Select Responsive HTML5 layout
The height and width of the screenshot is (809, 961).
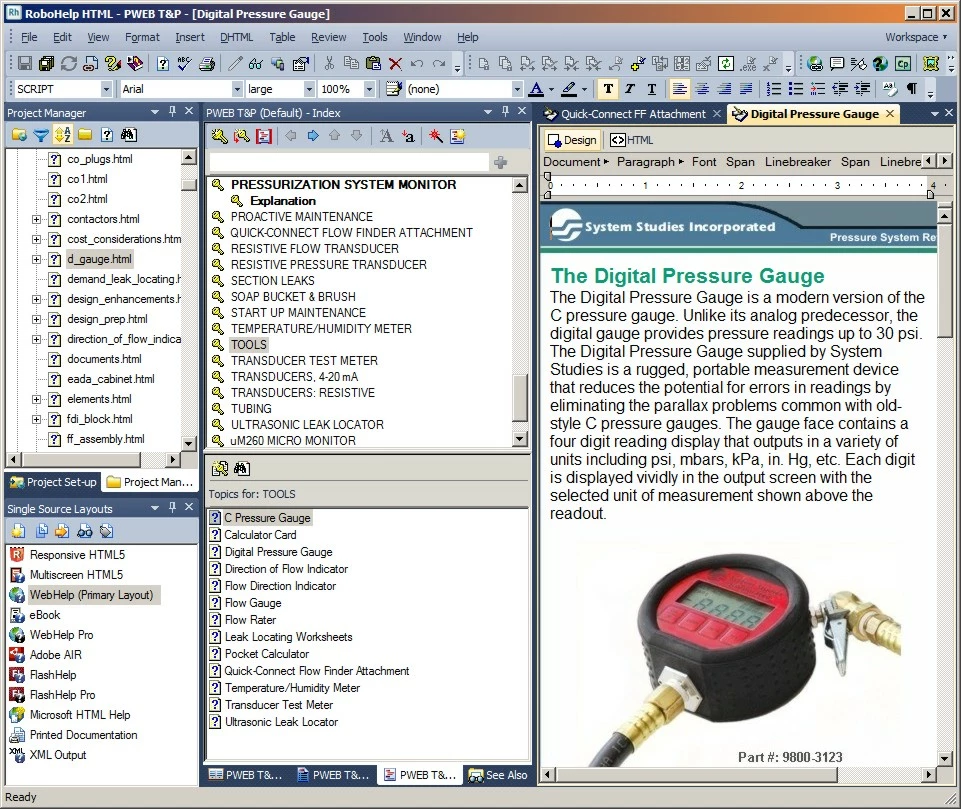[x=77, y=555]
